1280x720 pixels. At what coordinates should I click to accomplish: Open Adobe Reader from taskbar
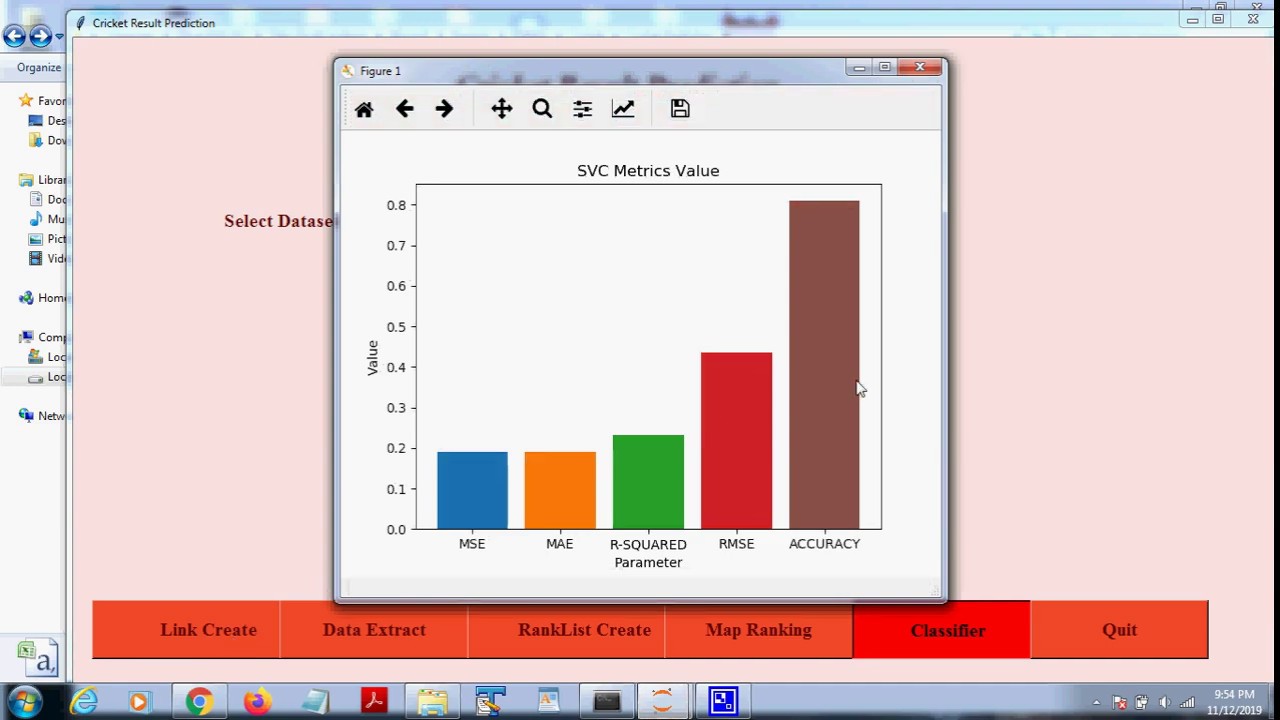(374, 702)
